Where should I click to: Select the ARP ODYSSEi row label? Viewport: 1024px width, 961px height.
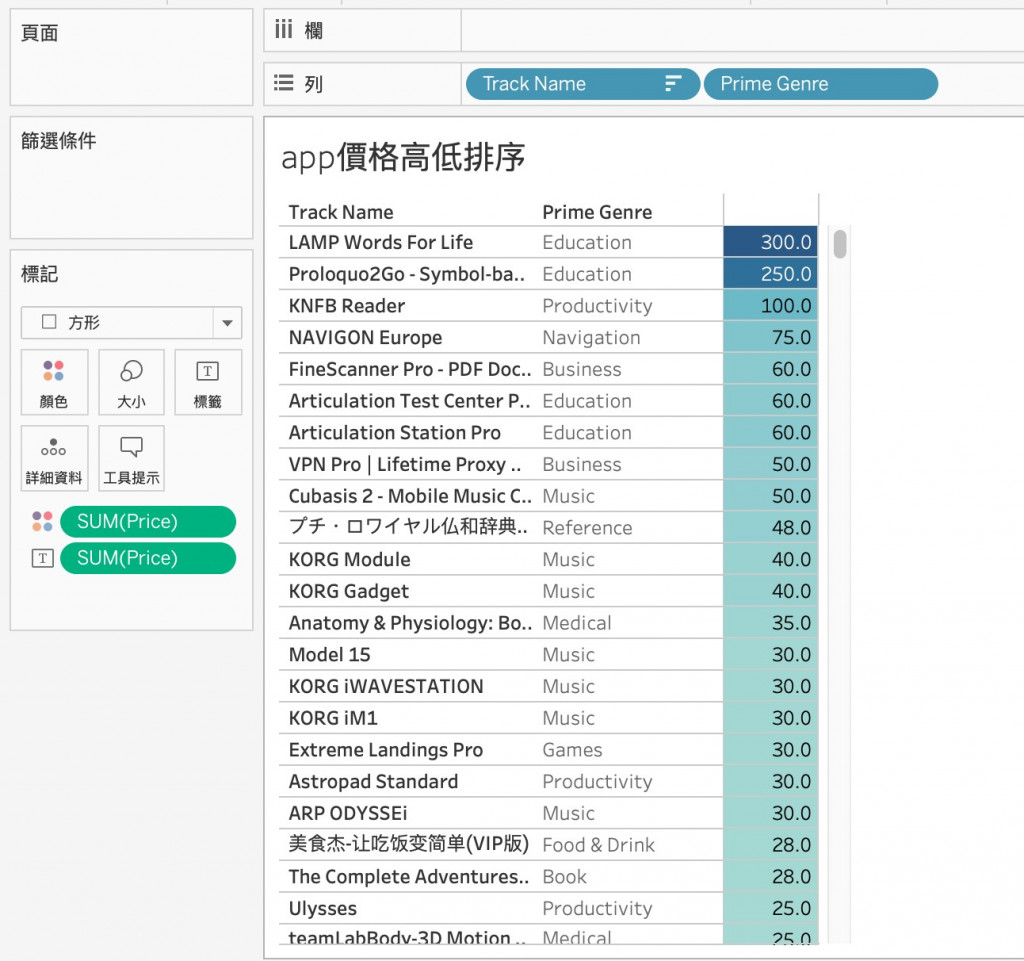pyautogui.click(x=348, y=813)
